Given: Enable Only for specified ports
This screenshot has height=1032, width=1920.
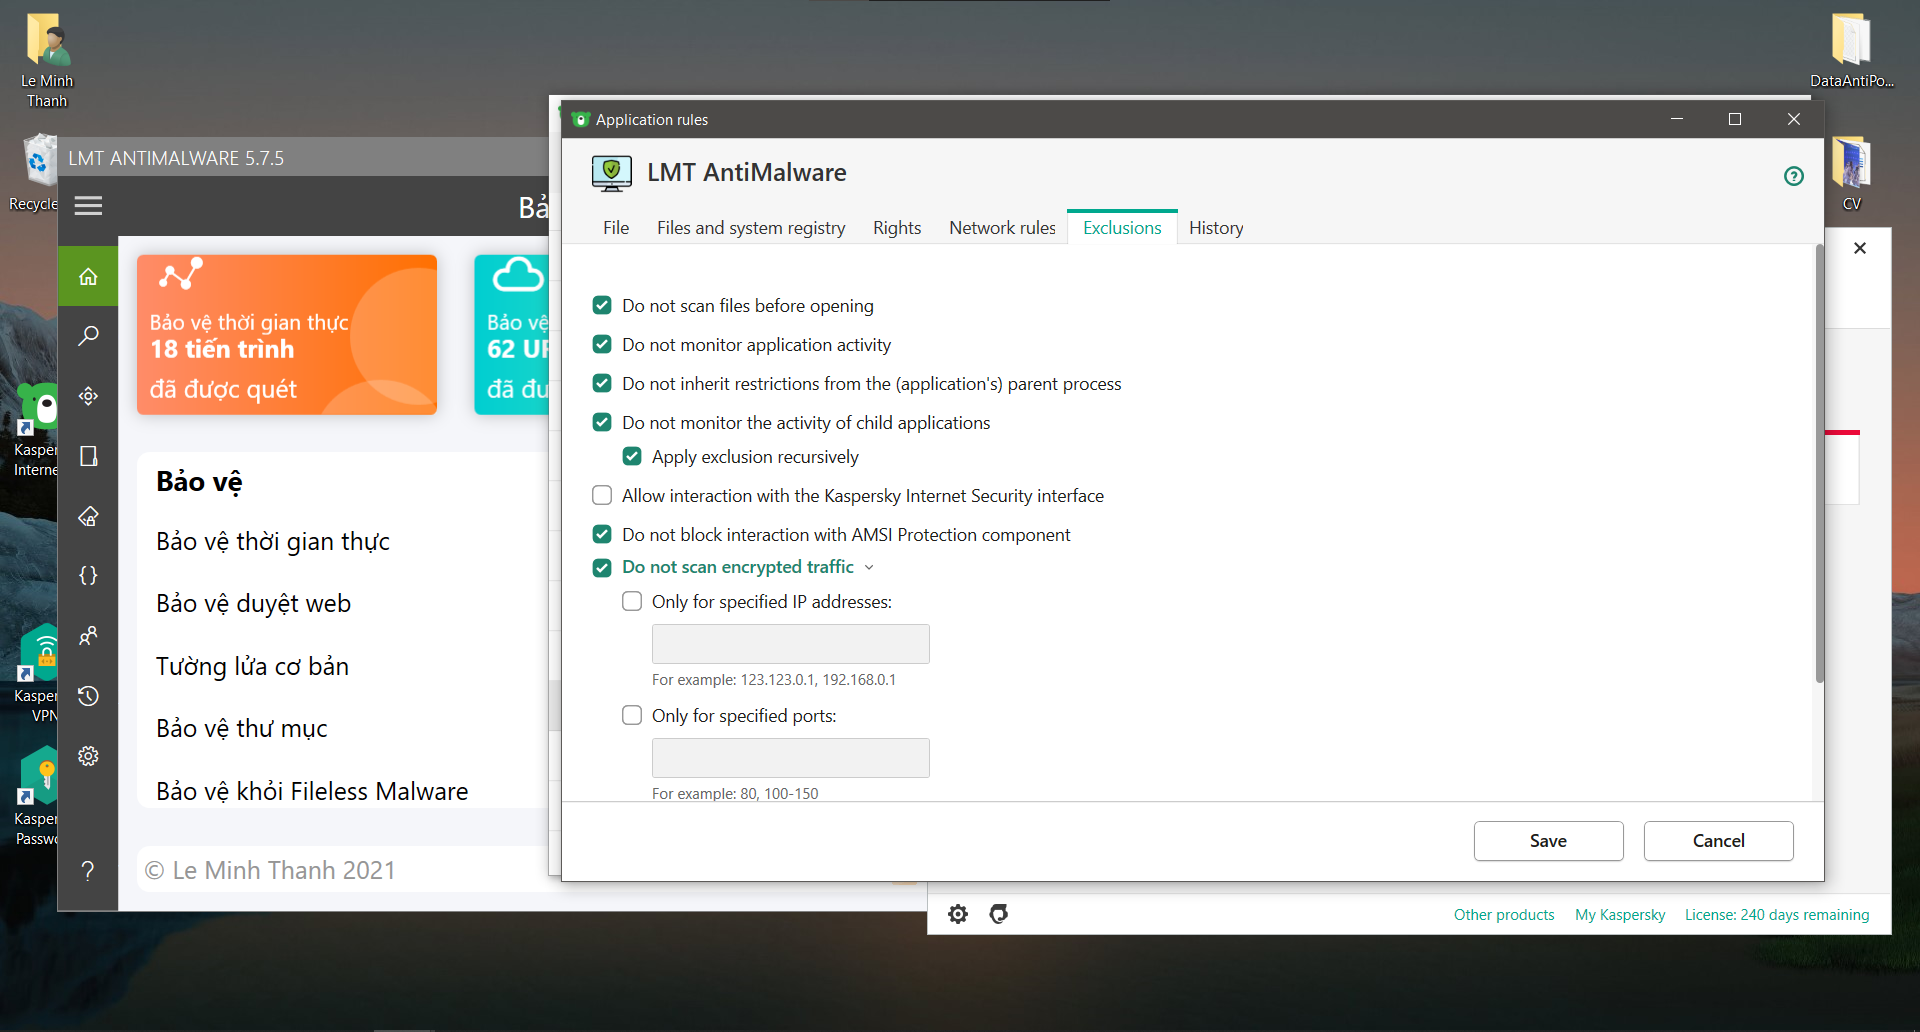Looking at the screenshot, I should point(632,715).
